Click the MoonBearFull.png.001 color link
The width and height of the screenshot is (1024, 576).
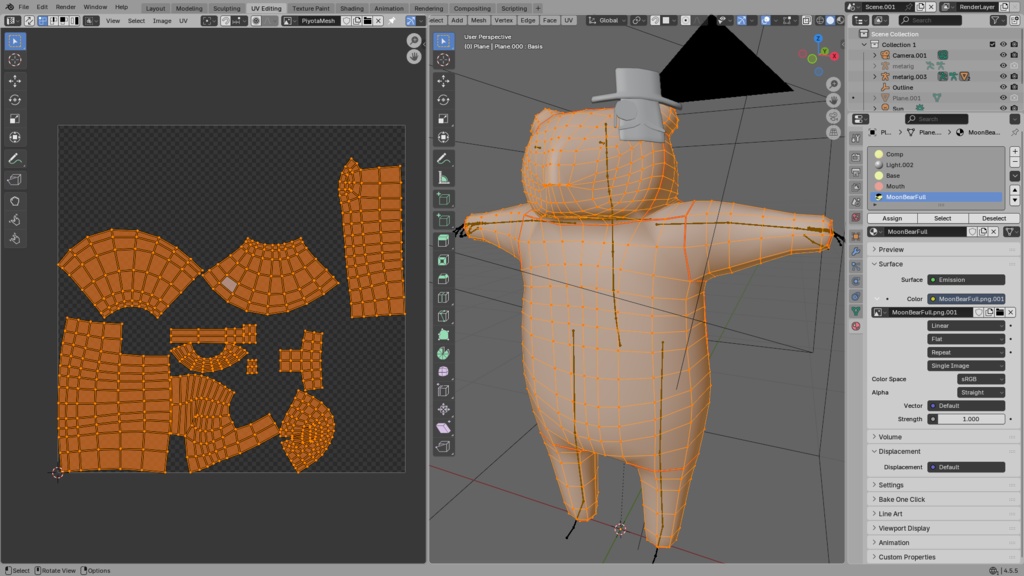(x=966, y=298)
